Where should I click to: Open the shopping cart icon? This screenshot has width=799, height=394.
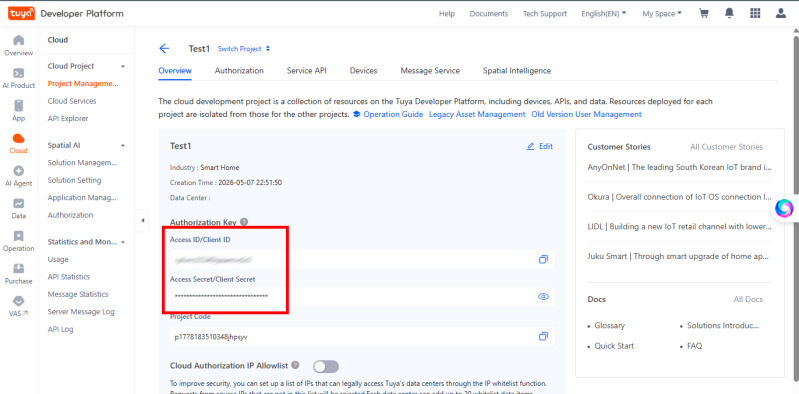tap(704, 14)
